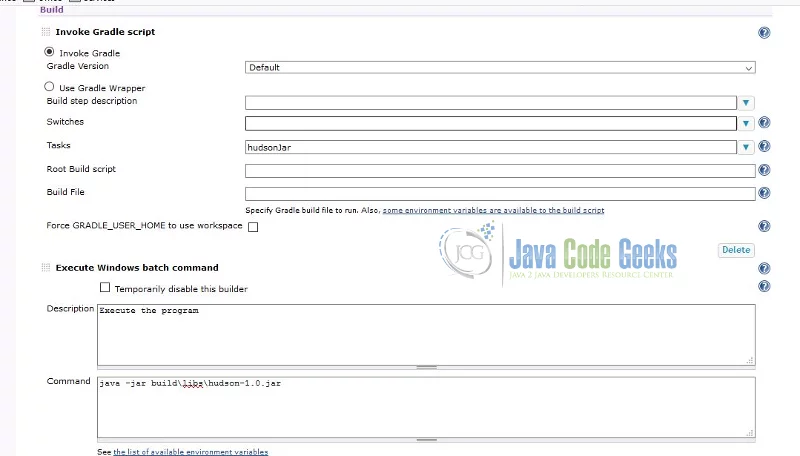Open help icon for Build File field

764,193
